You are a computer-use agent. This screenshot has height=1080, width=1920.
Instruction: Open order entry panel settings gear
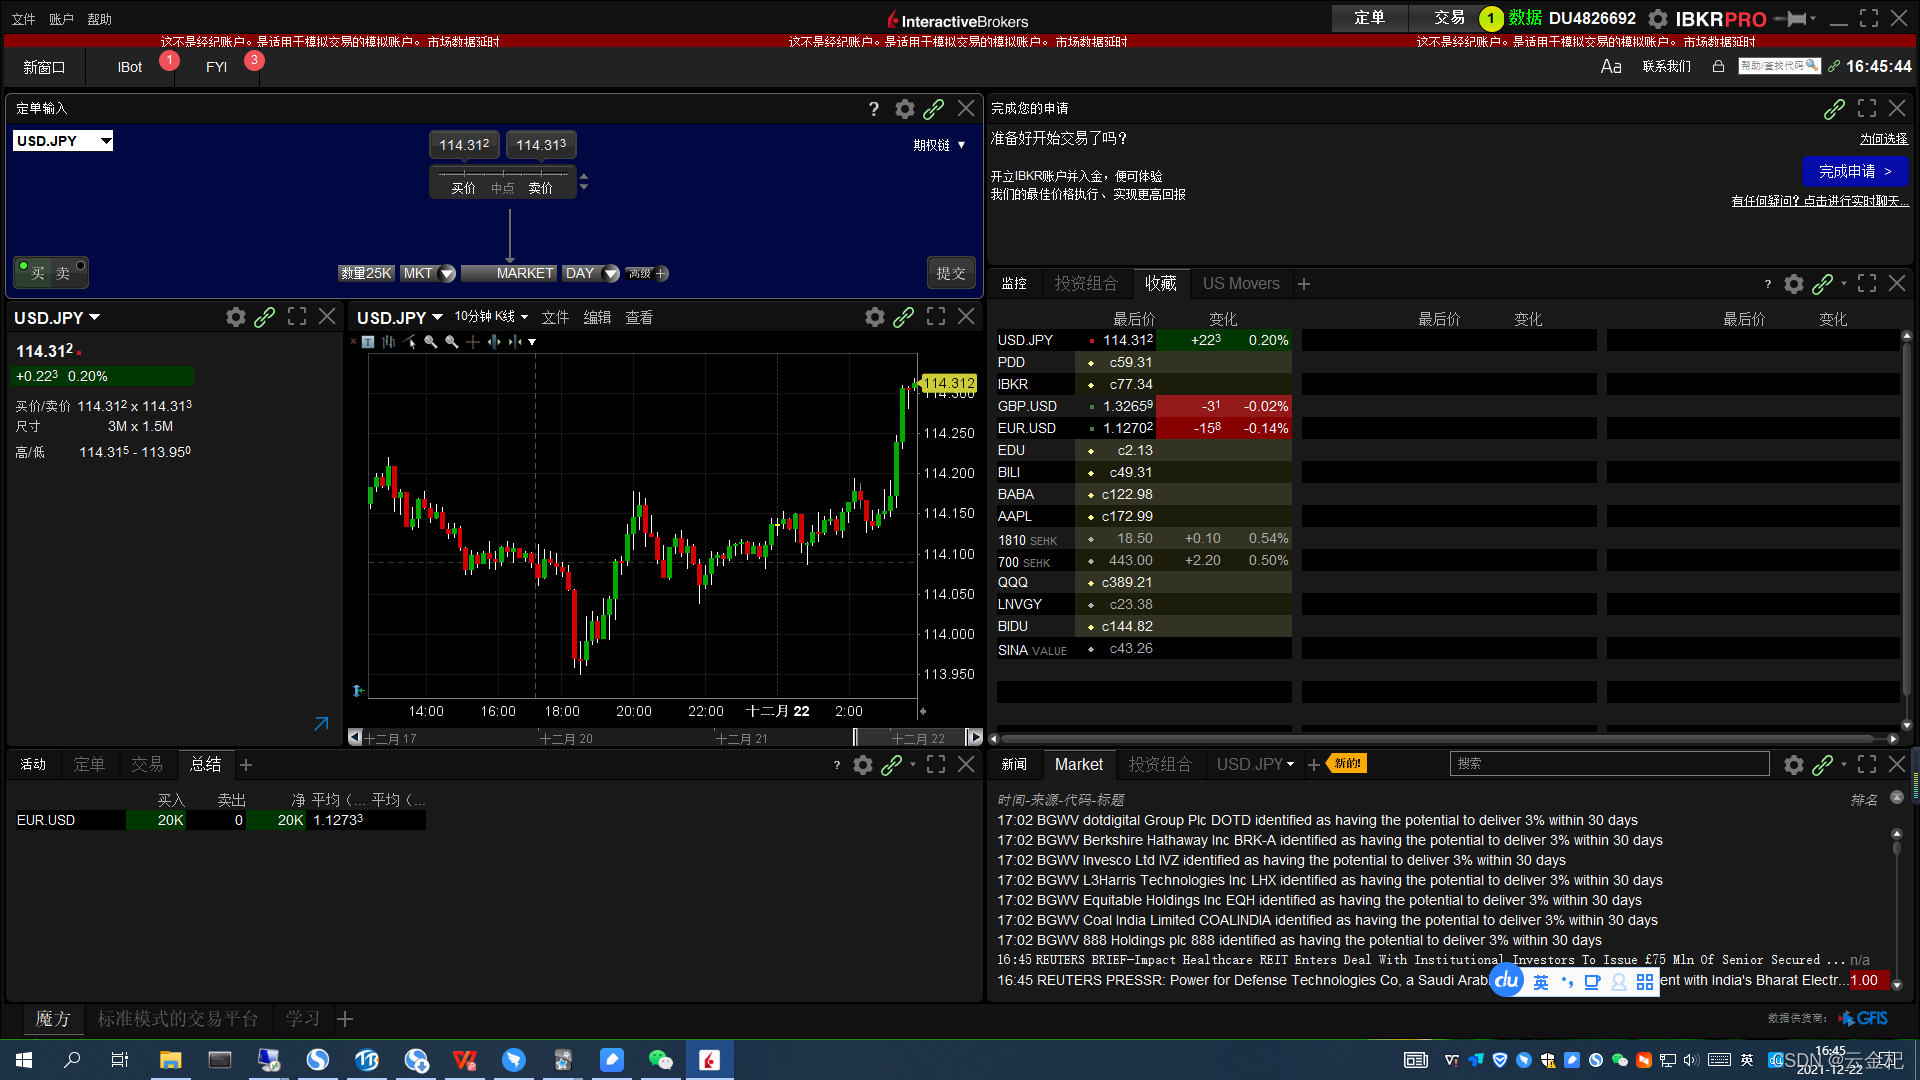[x=904, y=109]
